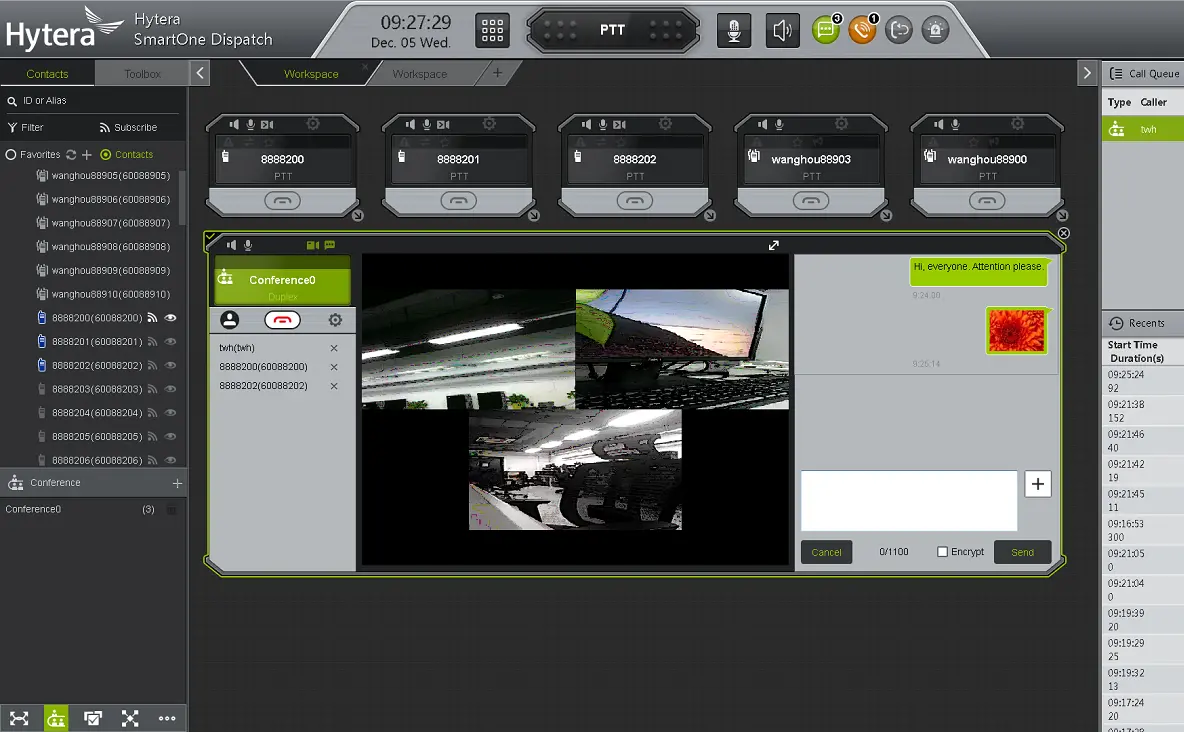Expand the 8888200 card using corner arrow
The image size is (1184, 732).
coord(357,215)
